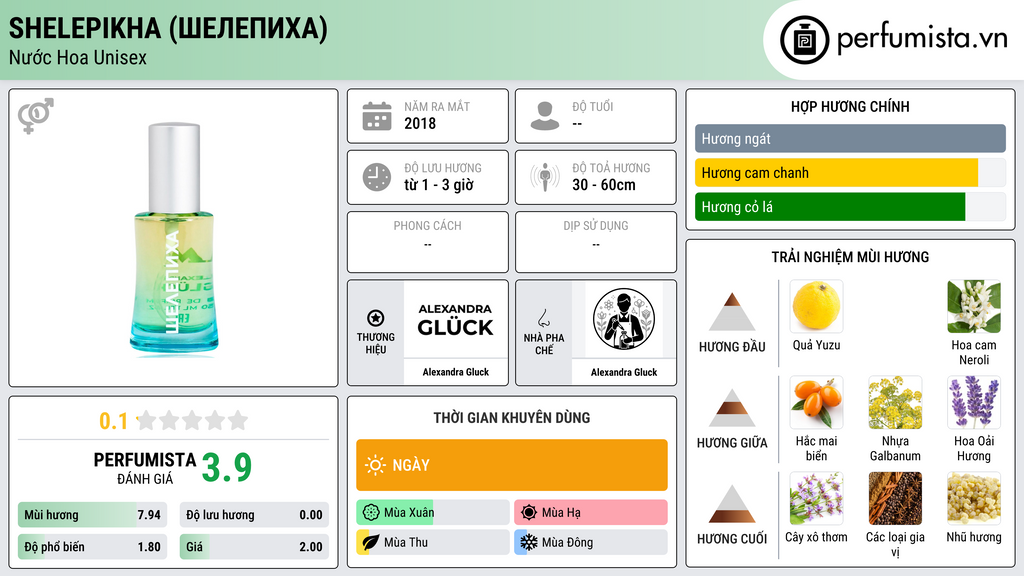
Task: Click the Hợp Hương Chính heading
Action: pos(850,106)
